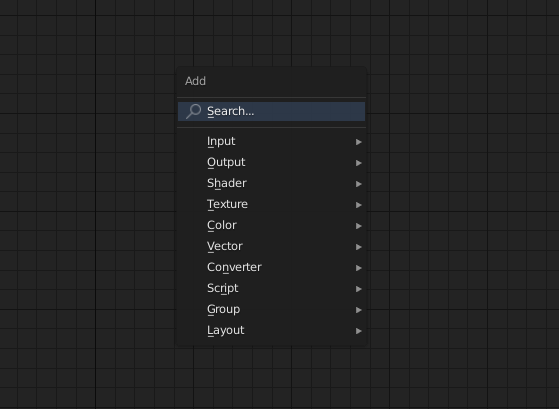559x409 pixels.
Task: Open the Converter submenu
Action: pyautogui.click(x=271, y=268)
